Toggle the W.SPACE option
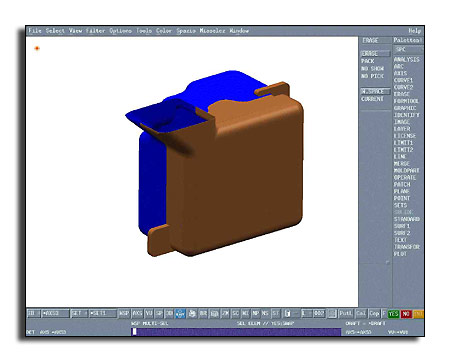The width and height of the screenshot is (450, 362). pos(375,91)
